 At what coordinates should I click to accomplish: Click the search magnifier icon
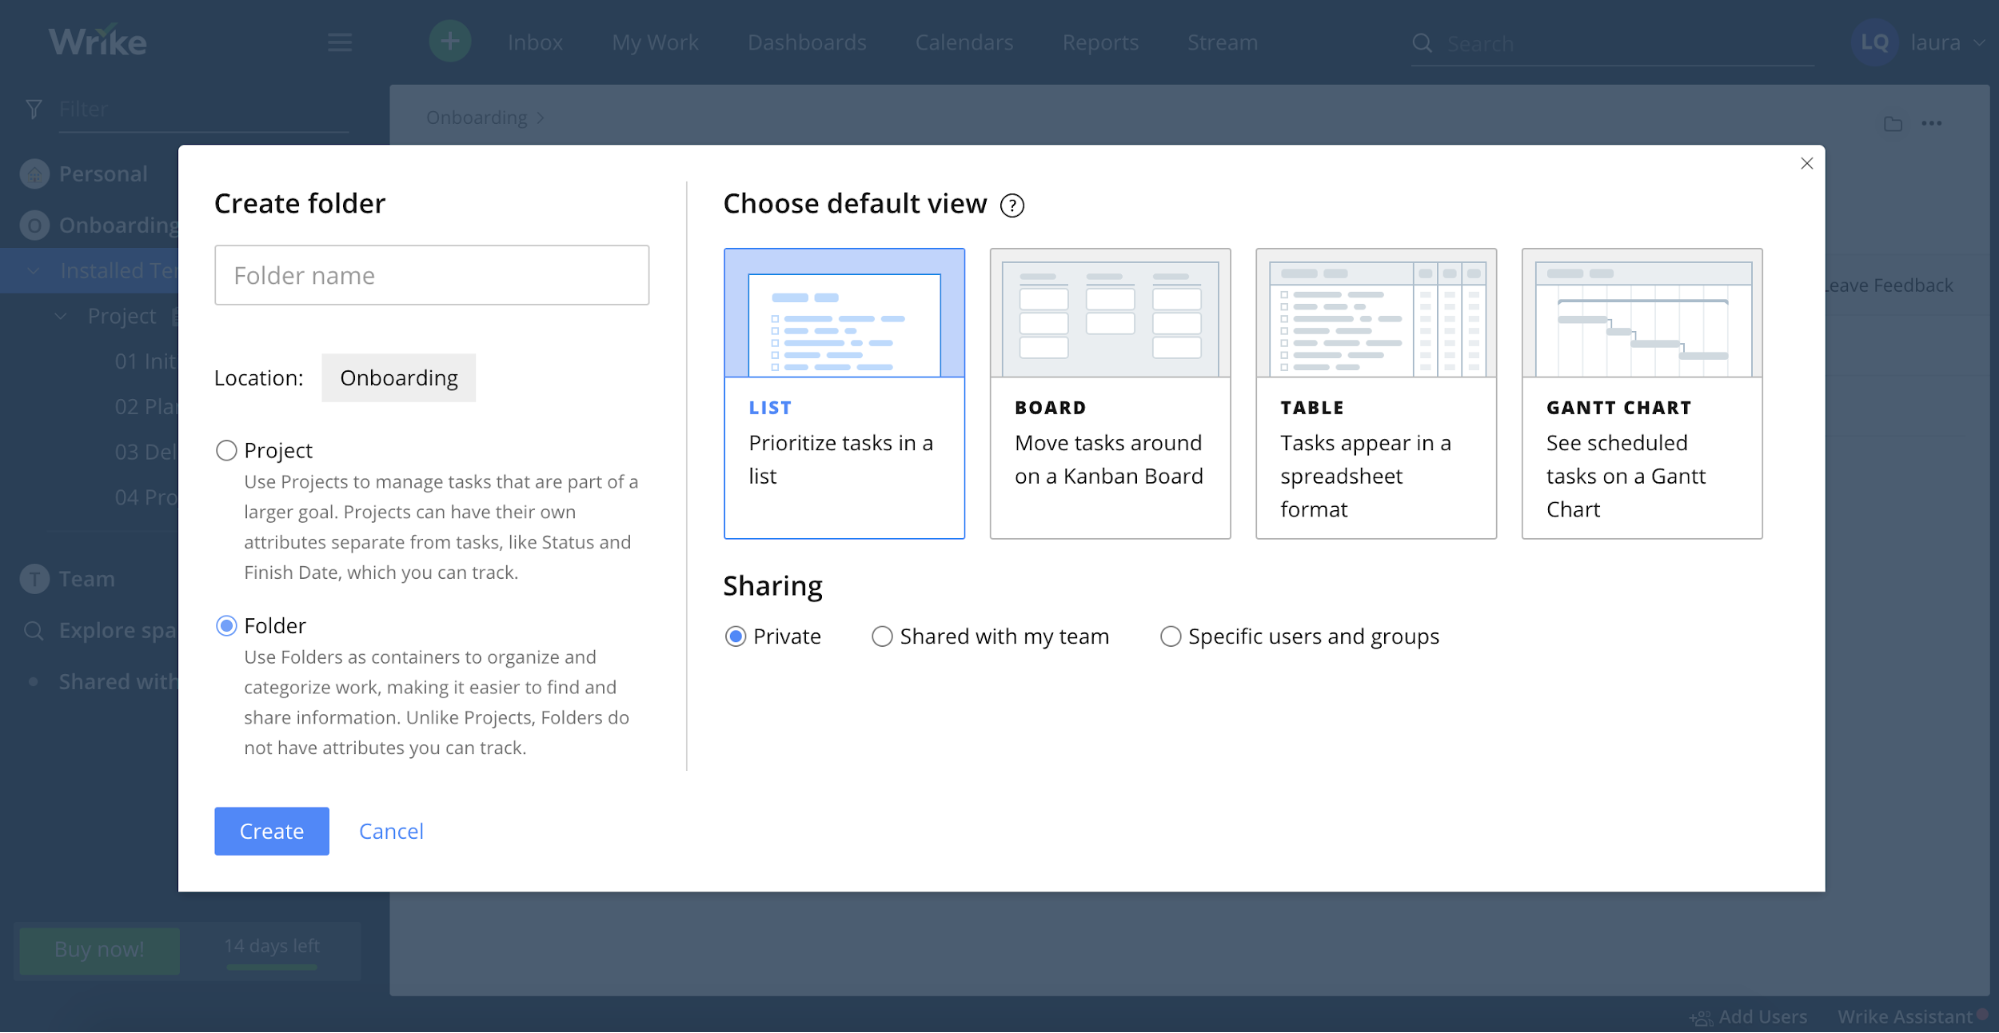tap(1422, 43)
